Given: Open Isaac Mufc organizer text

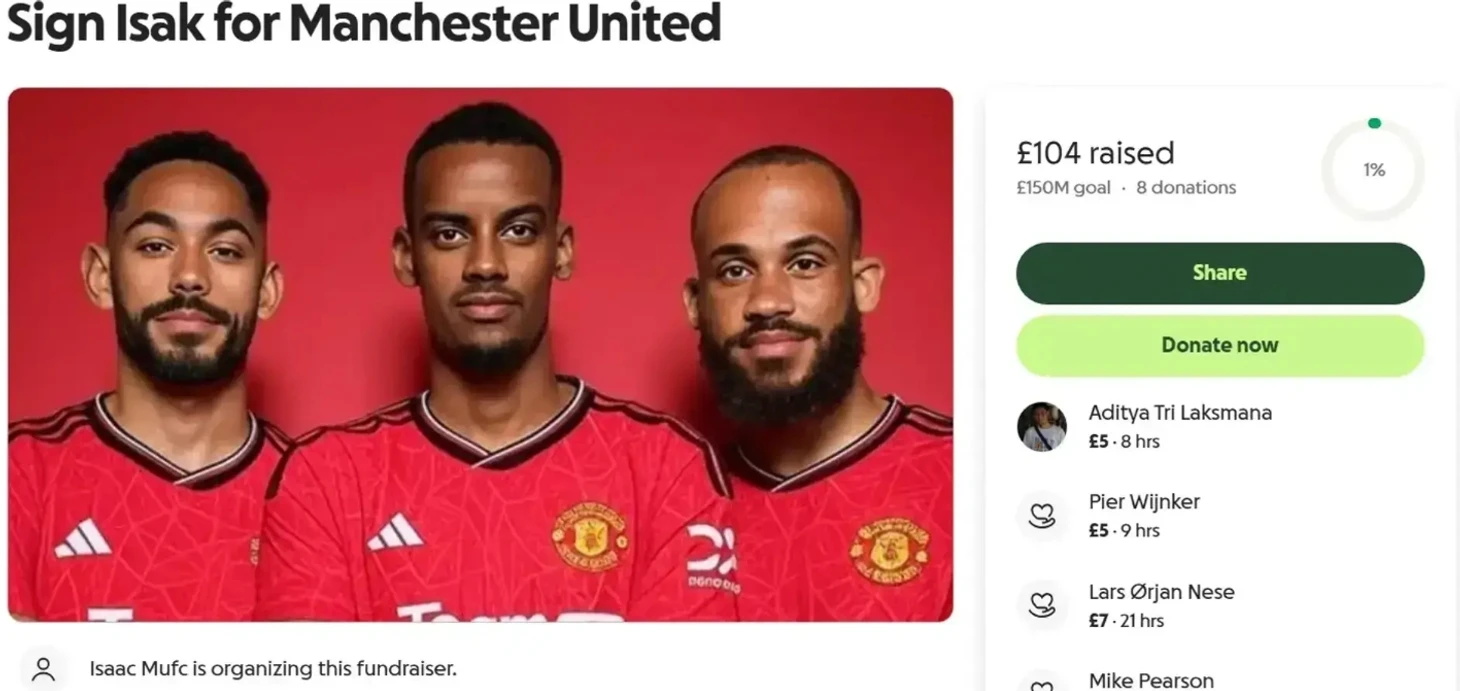Looking at the screenshot, I should (272, 668).
